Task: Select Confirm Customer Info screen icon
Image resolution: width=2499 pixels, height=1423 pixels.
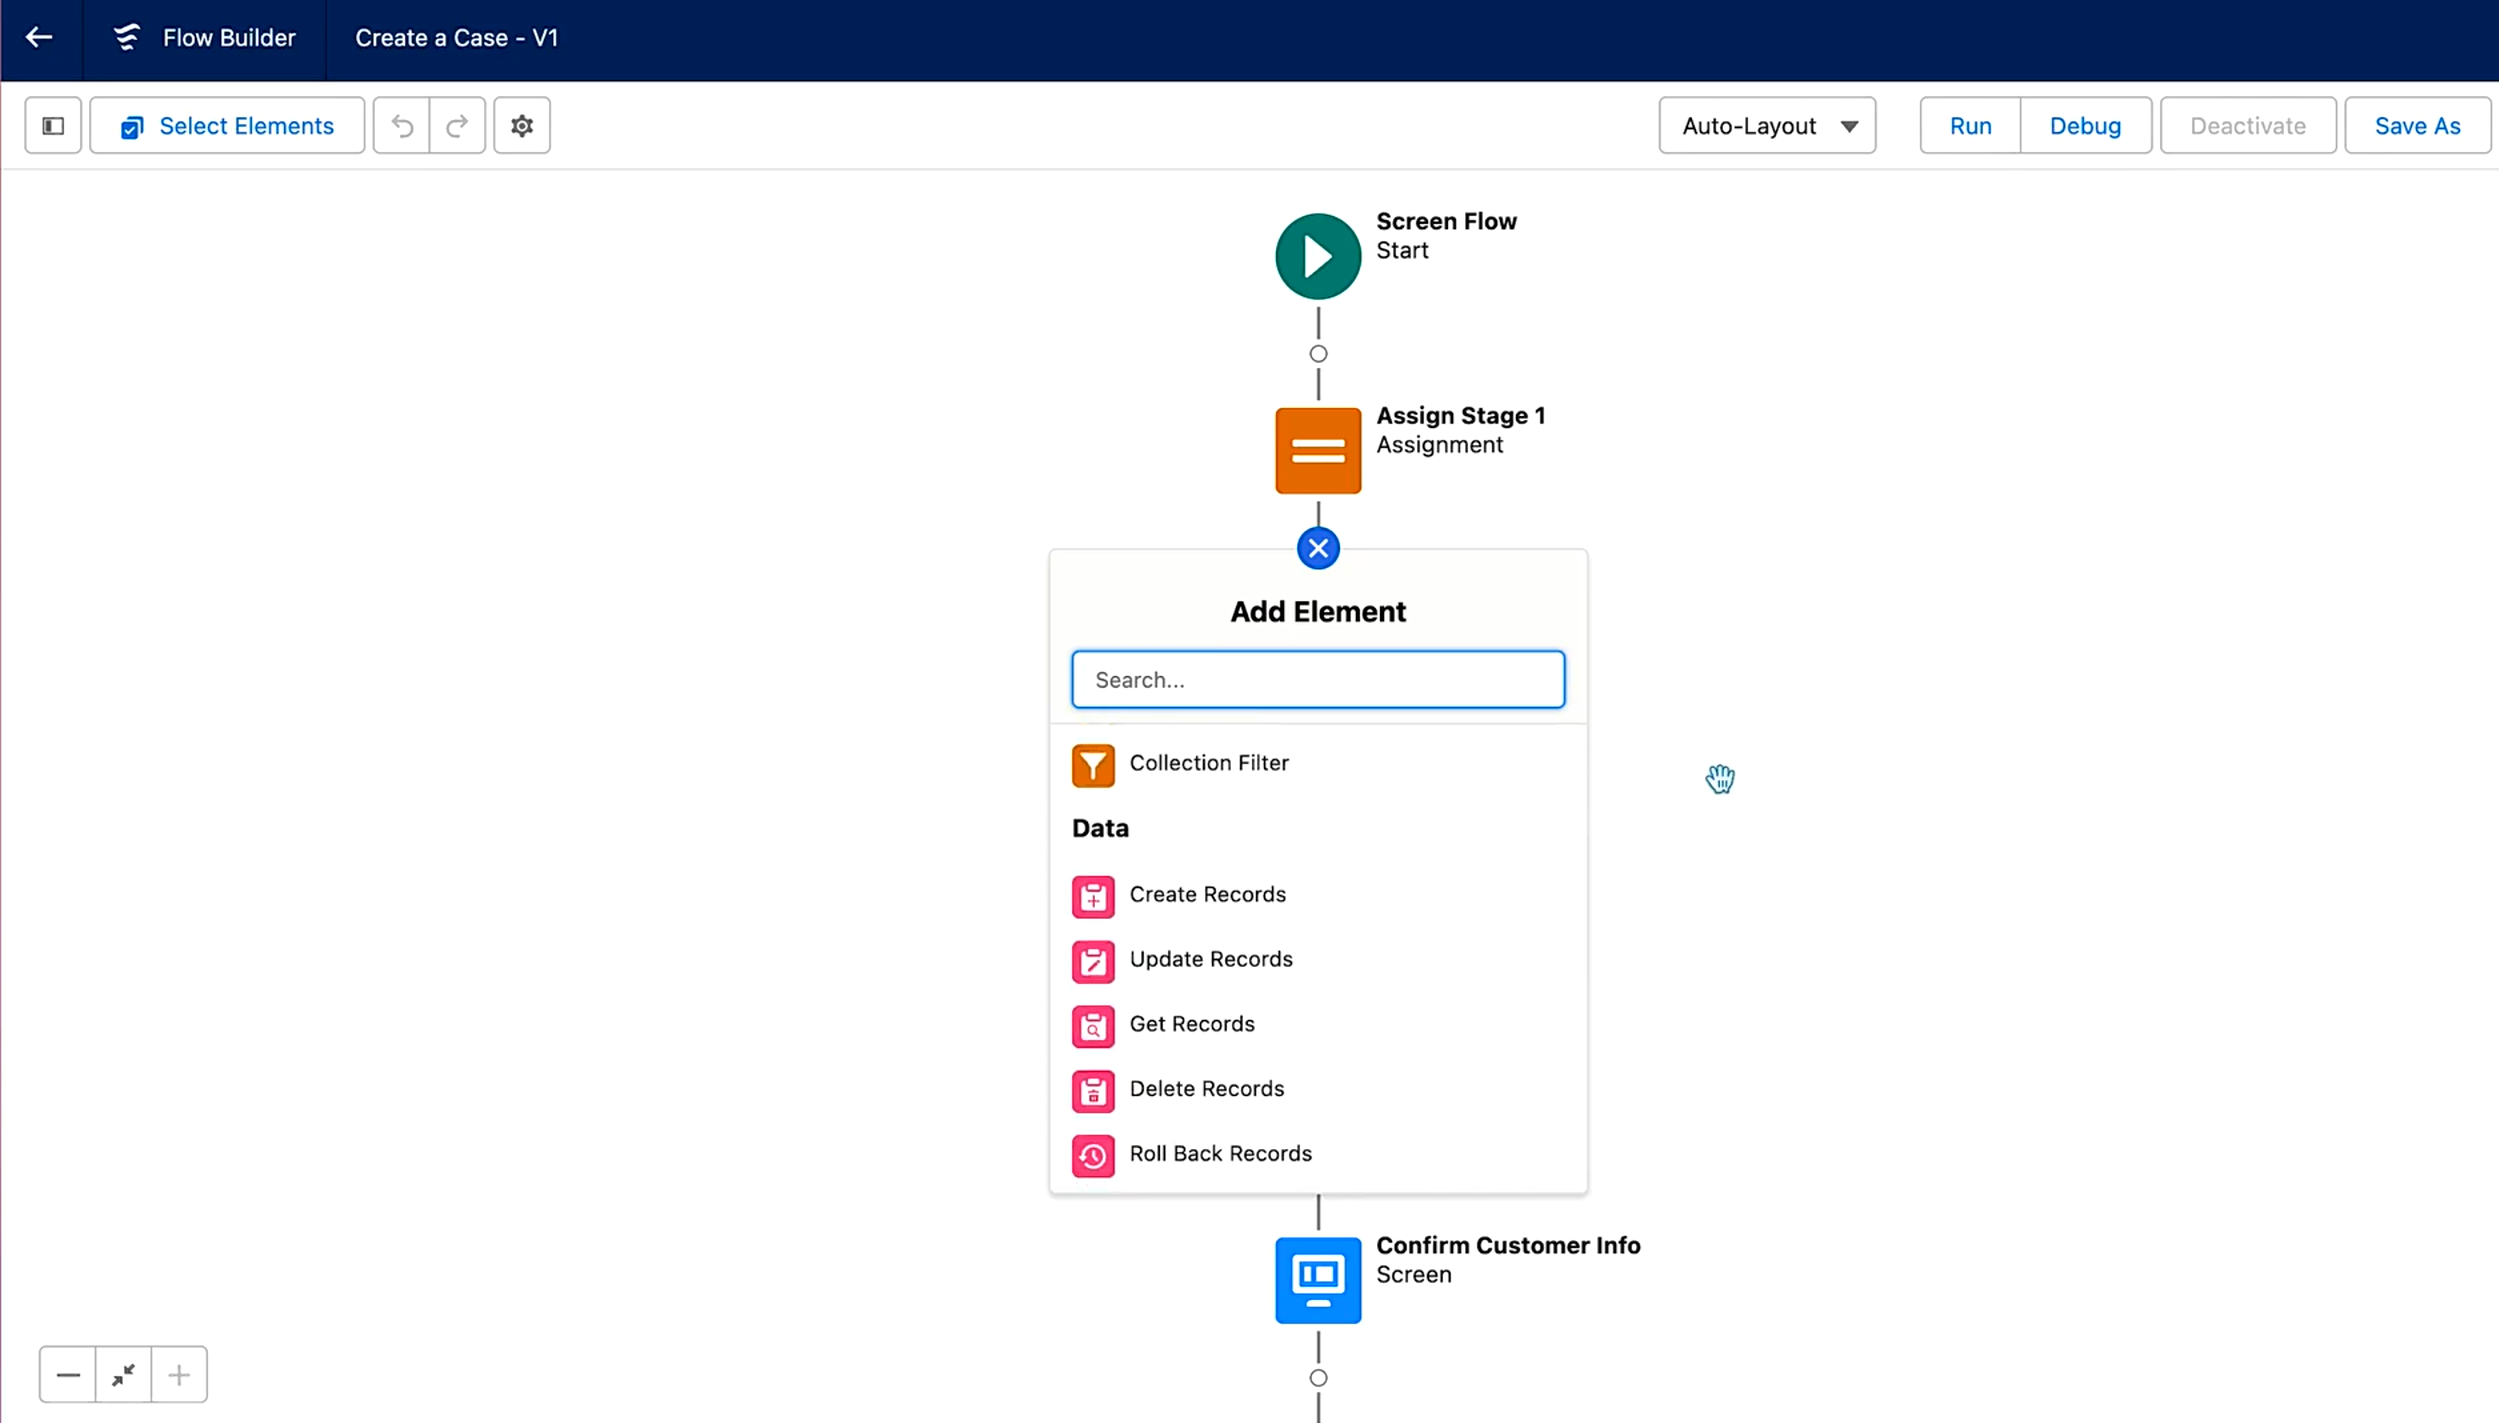Action: (1318, 1281)
